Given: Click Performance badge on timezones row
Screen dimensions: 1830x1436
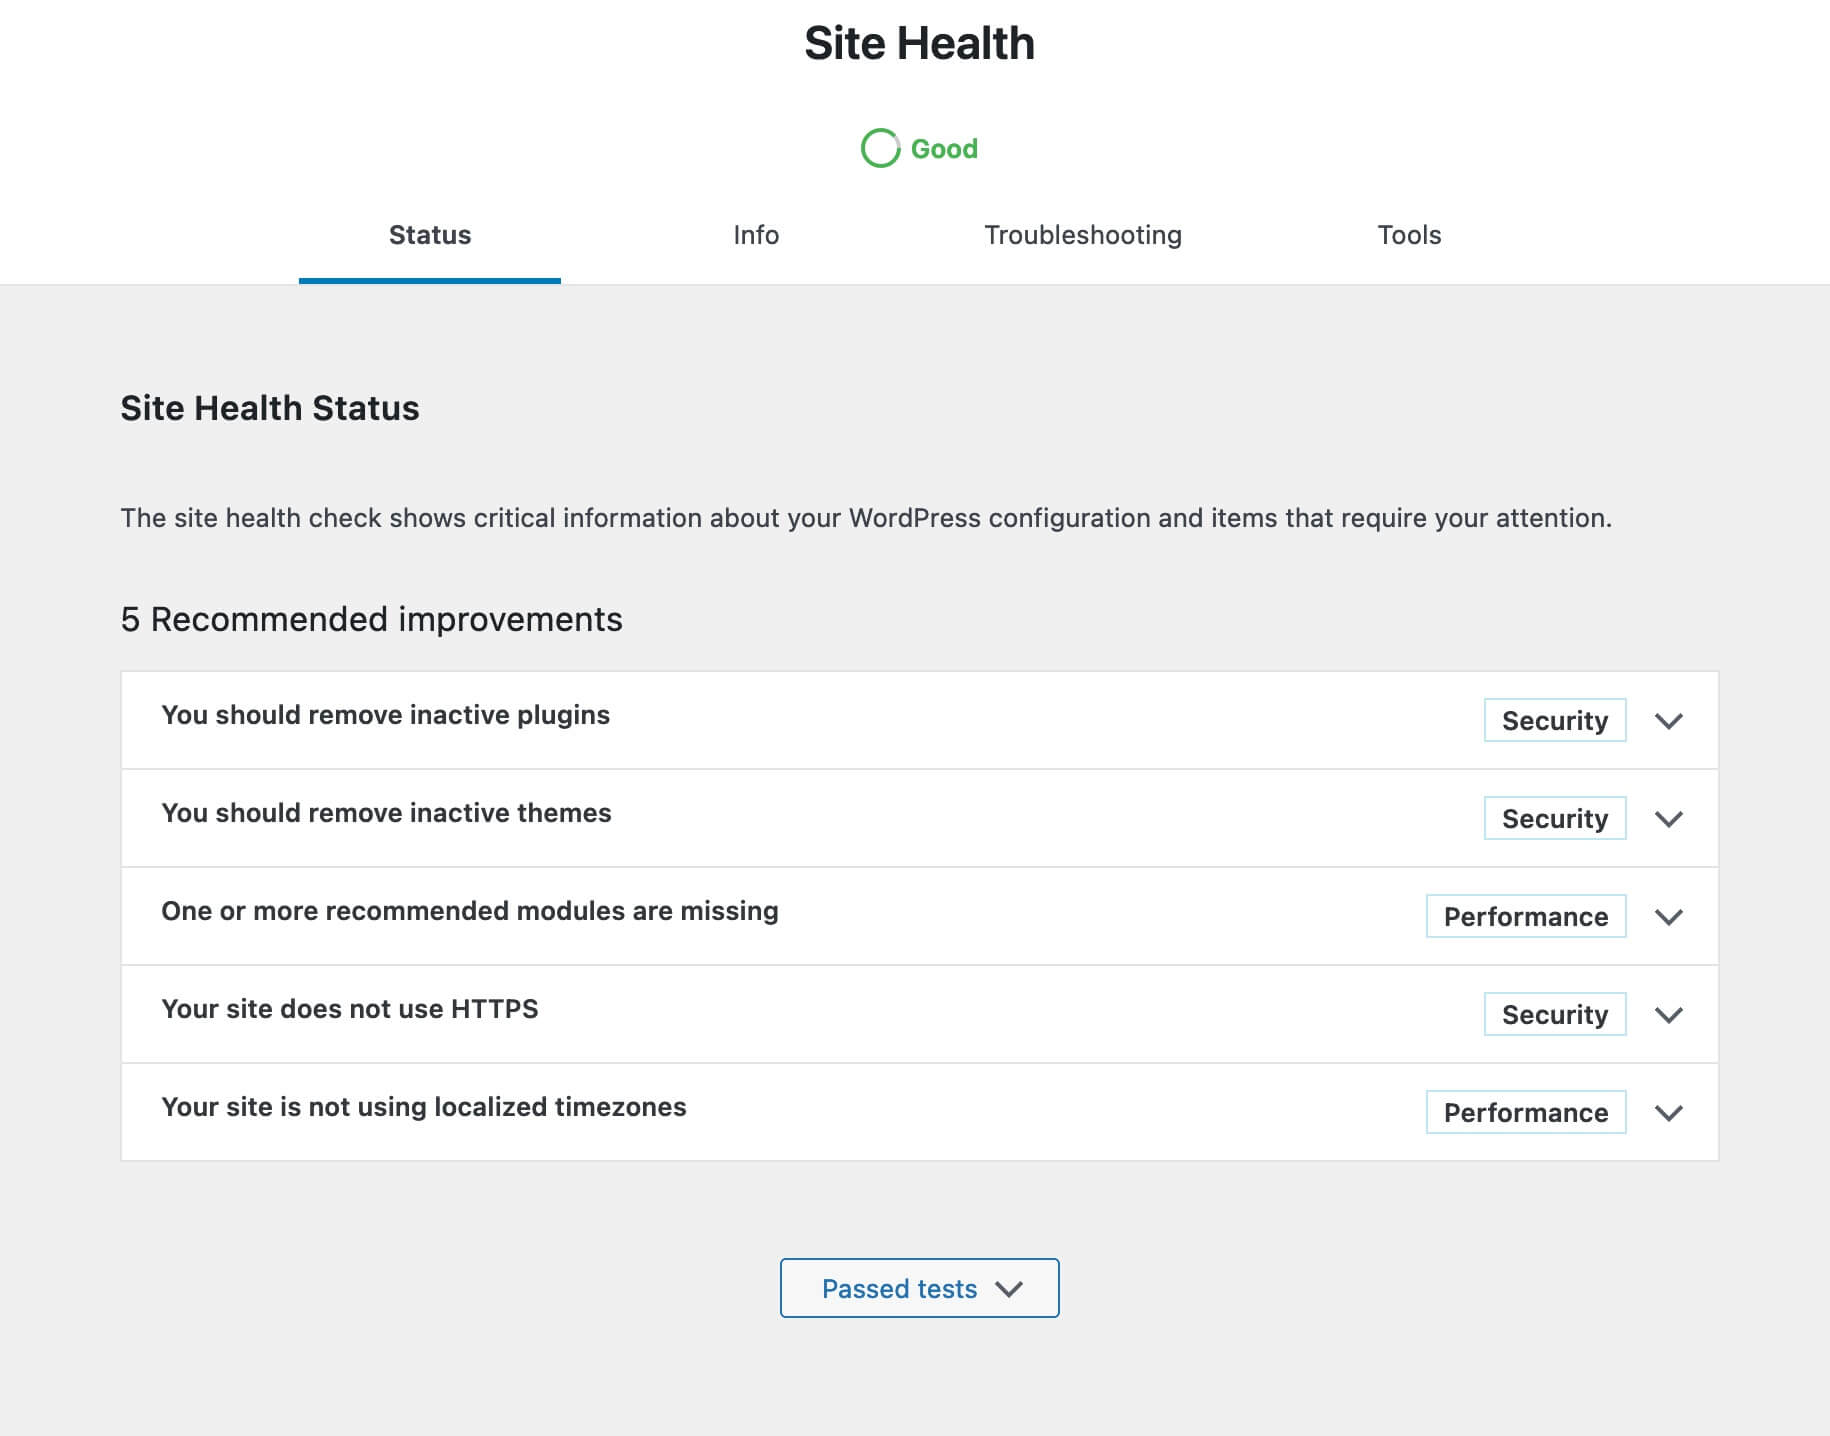Looking at the screenshot, I should pos(1525,1113).
